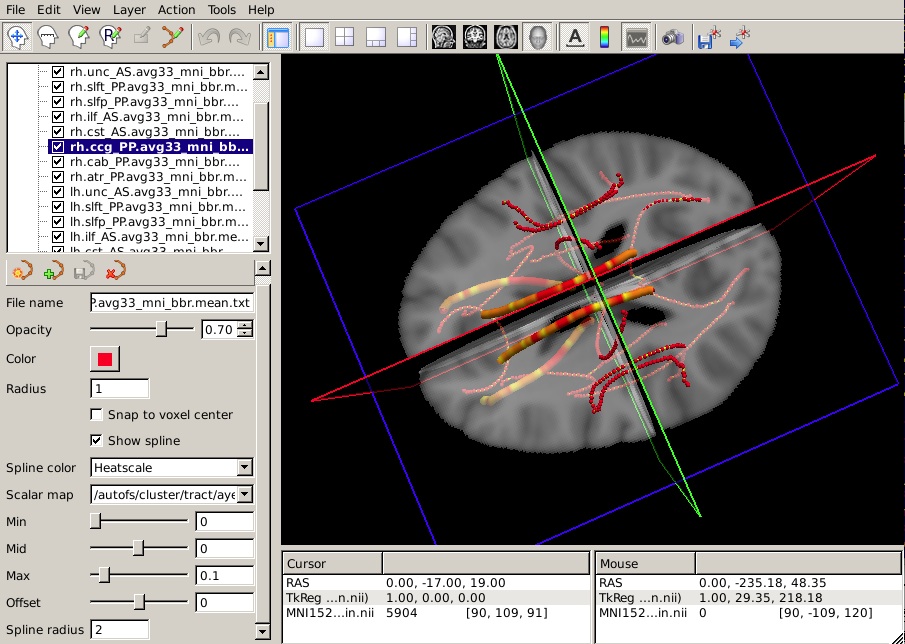Screen dimensions: 905x644
Task: Click the camera screenshot icon
Action: coord(673,38)
